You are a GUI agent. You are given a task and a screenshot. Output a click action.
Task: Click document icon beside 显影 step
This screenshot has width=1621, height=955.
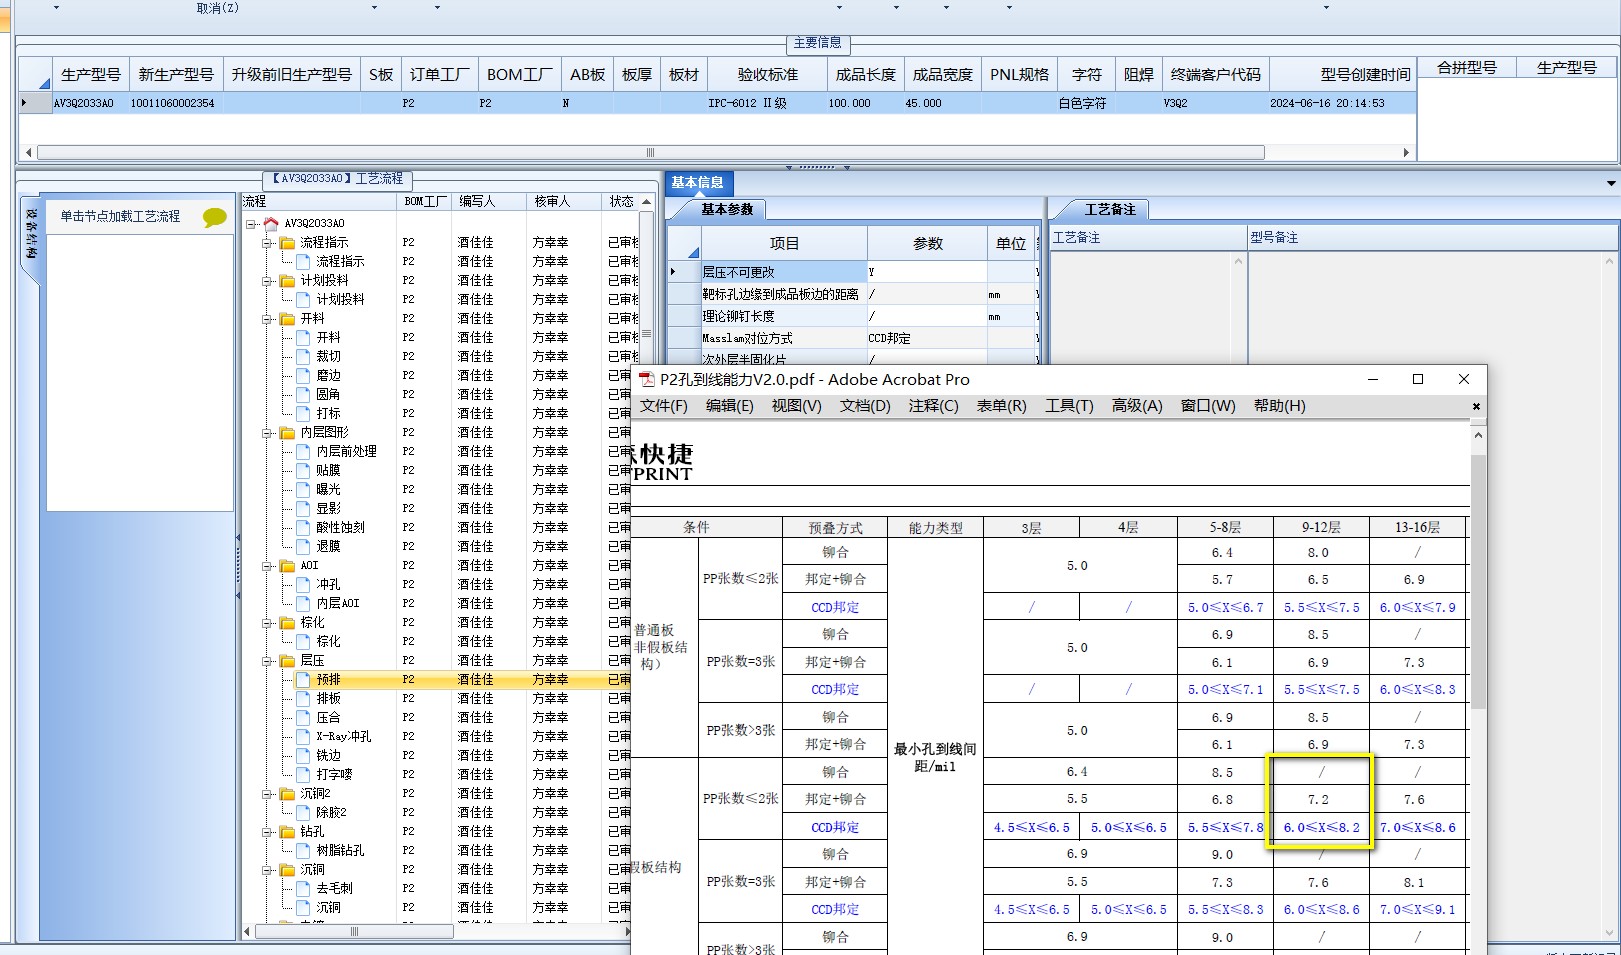304,509
